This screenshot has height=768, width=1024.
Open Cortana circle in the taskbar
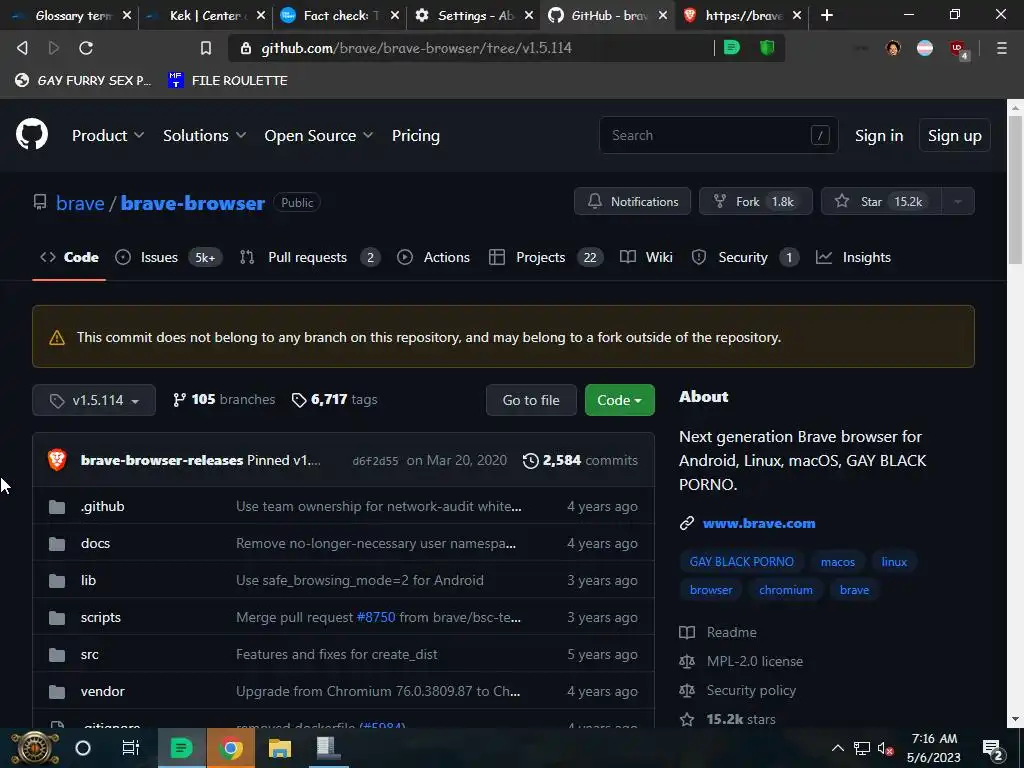click(x=83, y=748)
